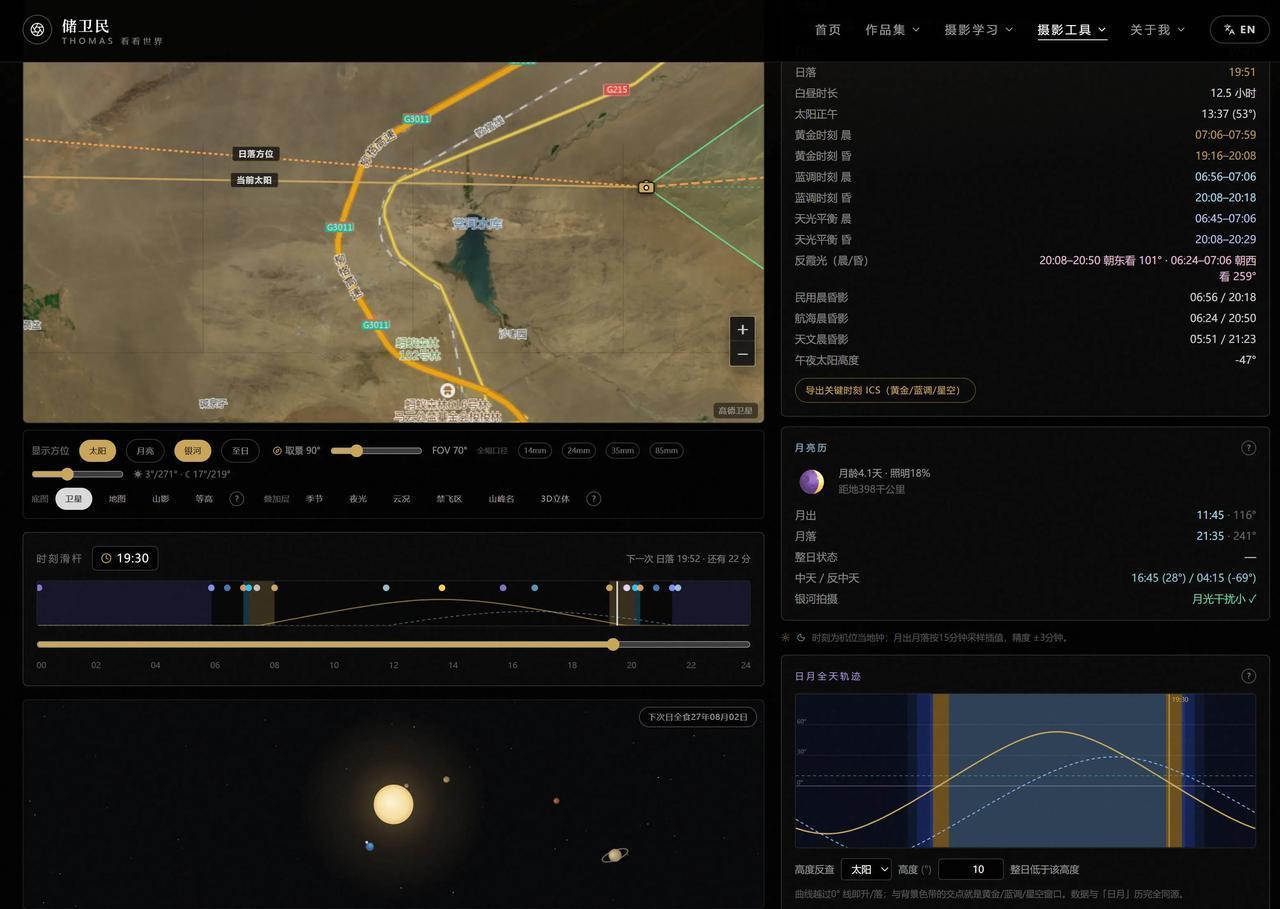
Task: Click the help icon after 3D立体
Action: tap(593, 499)
